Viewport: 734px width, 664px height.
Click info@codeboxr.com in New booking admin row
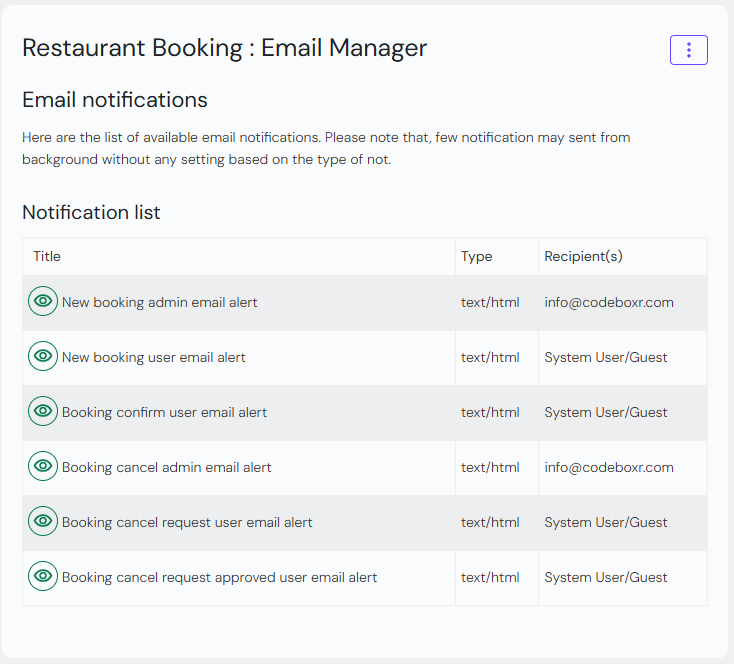click(x=609, y=302)
